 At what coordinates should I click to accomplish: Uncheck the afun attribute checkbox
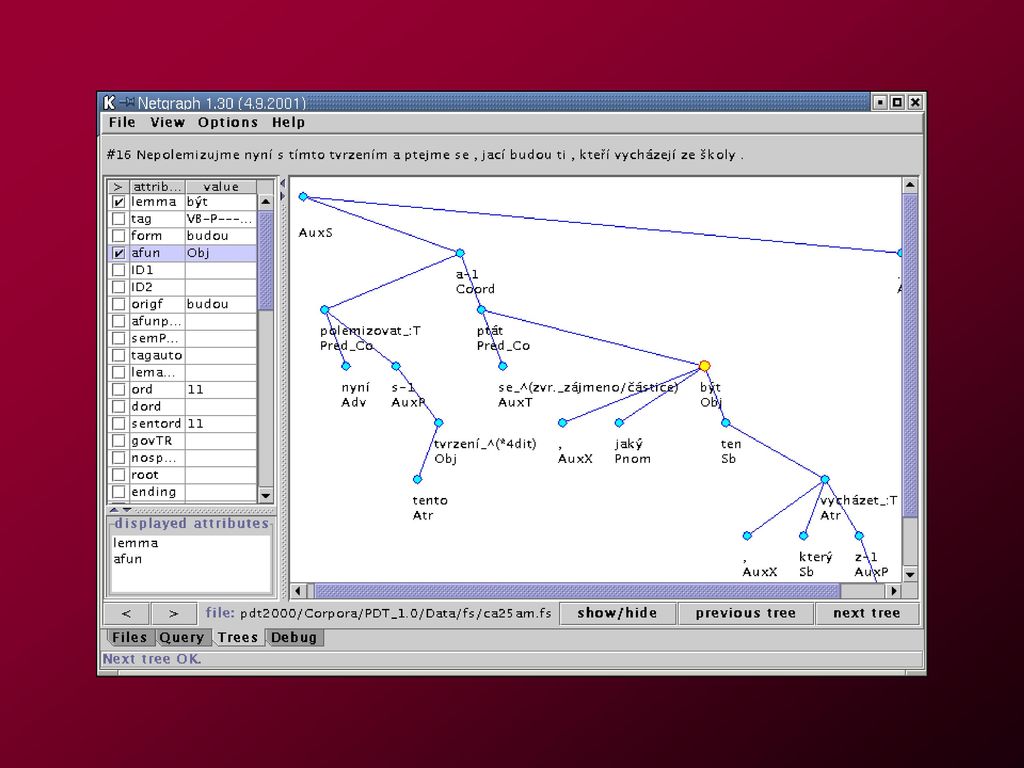point(118,253)
